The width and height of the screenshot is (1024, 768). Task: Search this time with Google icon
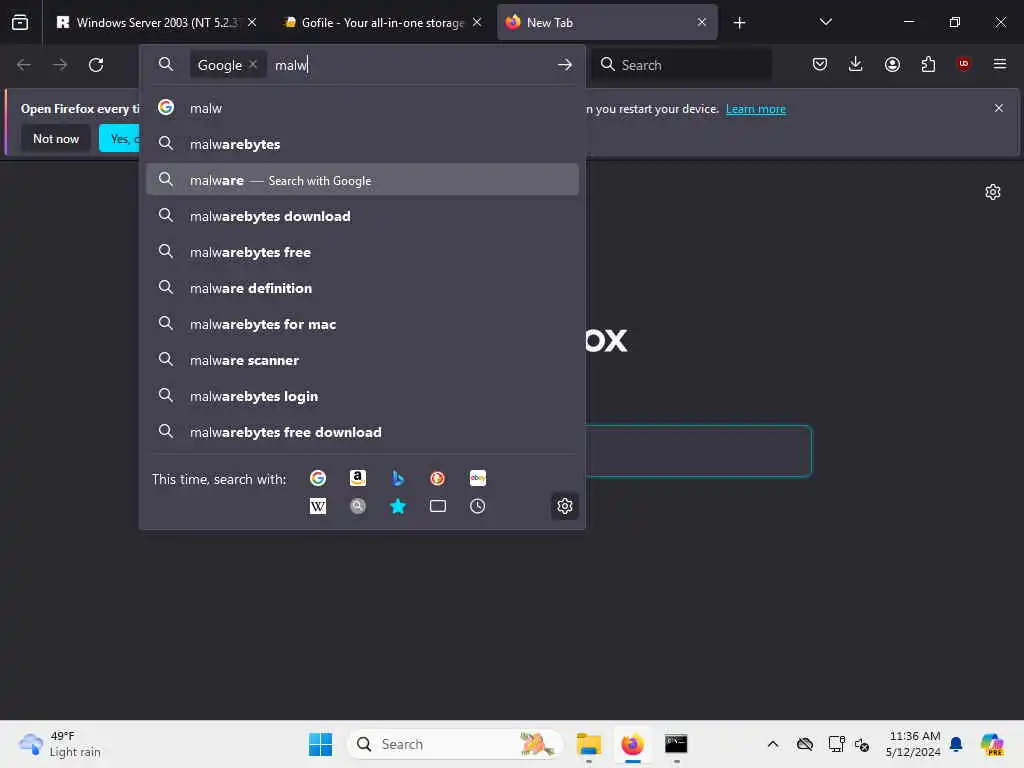pos(318,478)
